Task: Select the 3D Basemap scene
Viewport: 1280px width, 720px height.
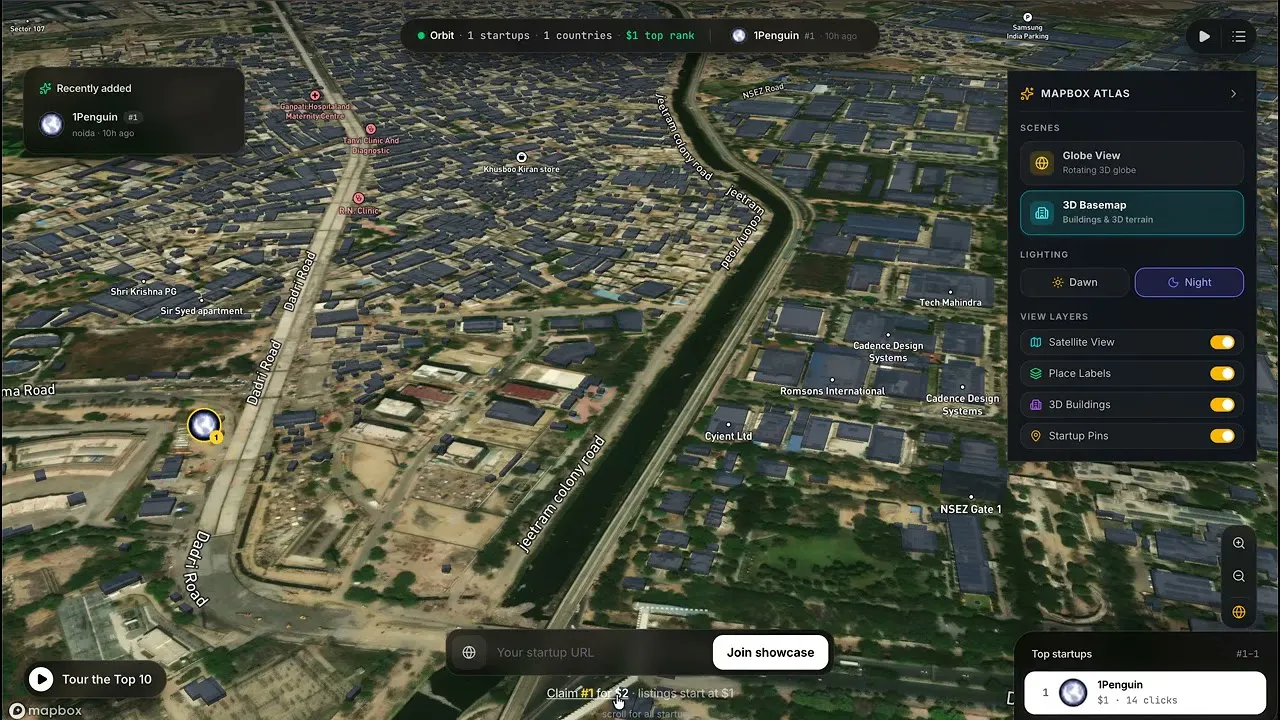Action: (x=1132, y=212)
